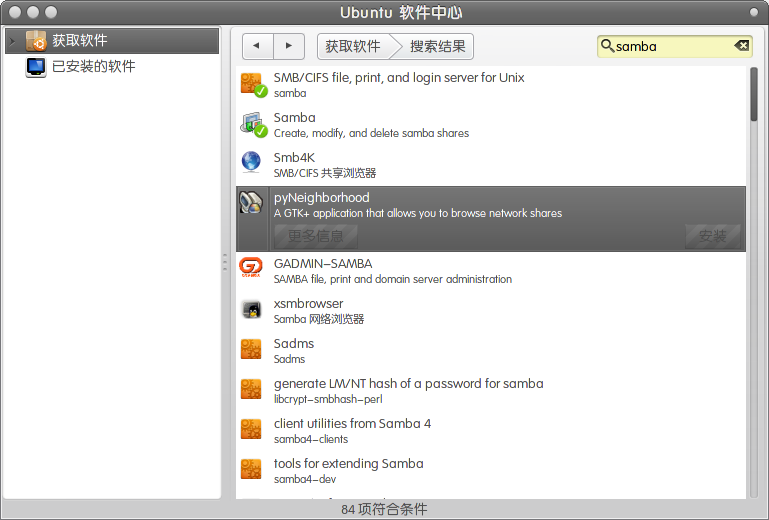Click the Samba shares app icon
The height and width of the screenshot is (520, 769).
point(253,125)
